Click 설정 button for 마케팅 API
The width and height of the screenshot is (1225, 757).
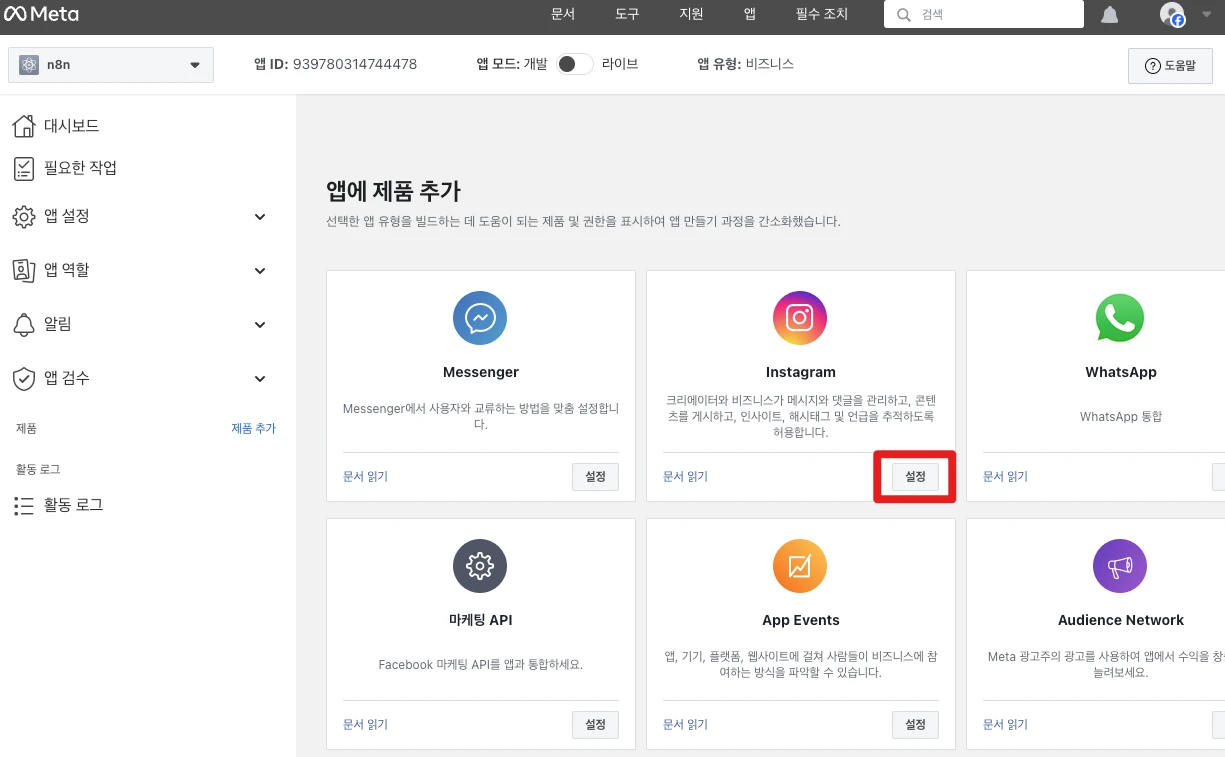pos(595,725)
